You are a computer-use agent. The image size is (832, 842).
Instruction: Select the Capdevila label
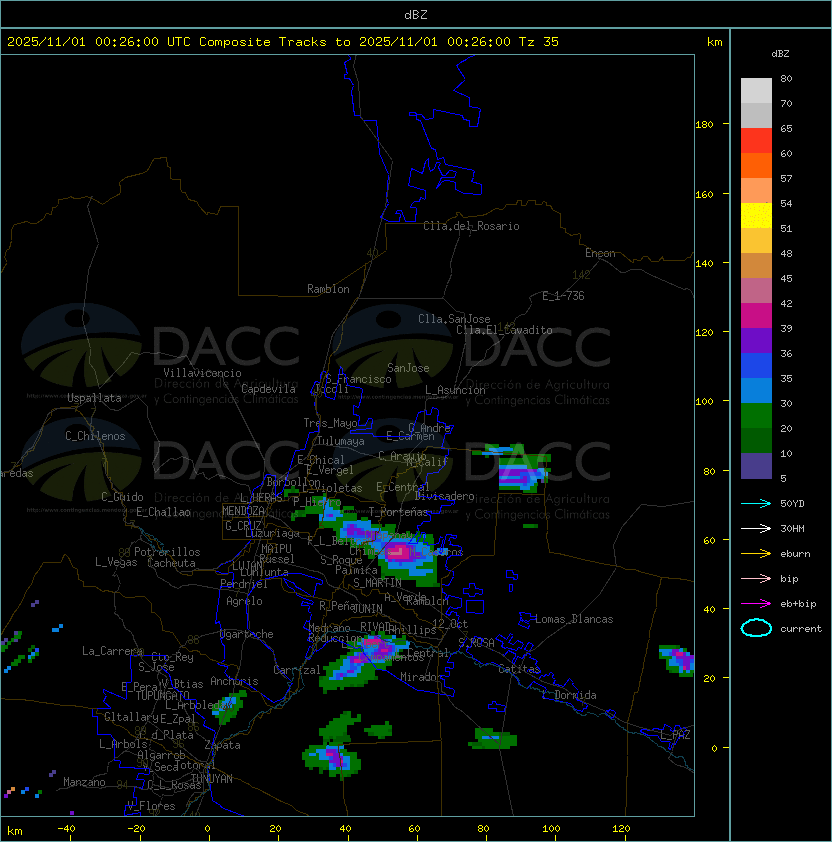click(x=268, y=389)
